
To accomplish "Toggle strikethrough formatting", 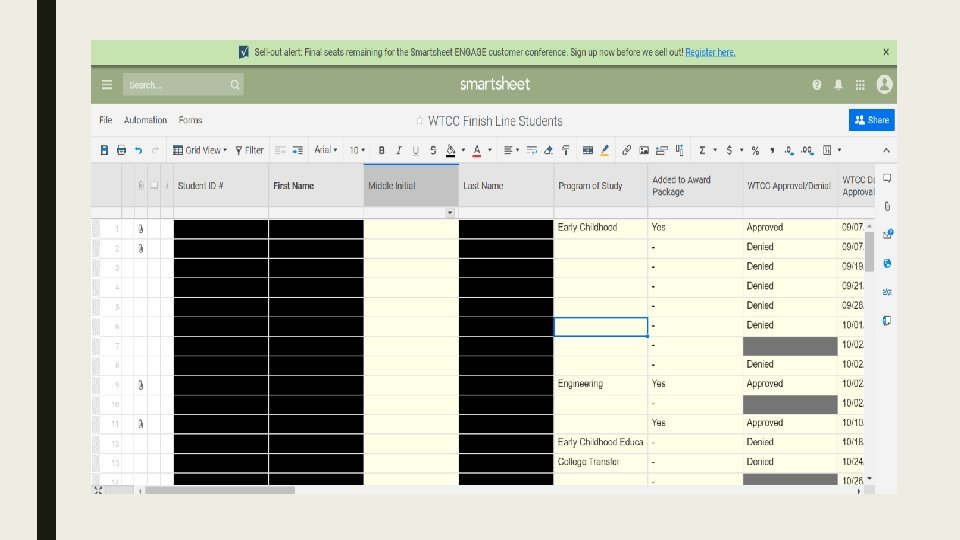I will pos(432,150).
